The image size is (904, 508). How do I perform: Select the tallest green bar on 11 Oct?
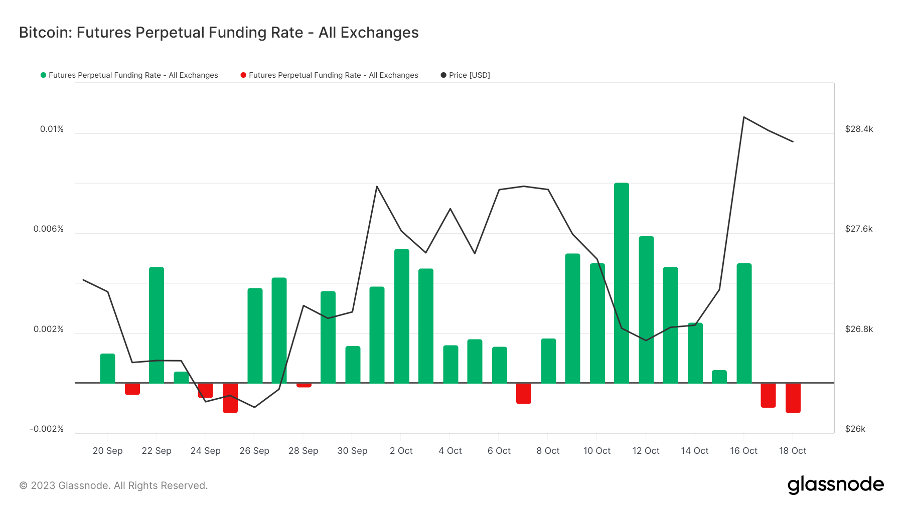coord(621,282)
